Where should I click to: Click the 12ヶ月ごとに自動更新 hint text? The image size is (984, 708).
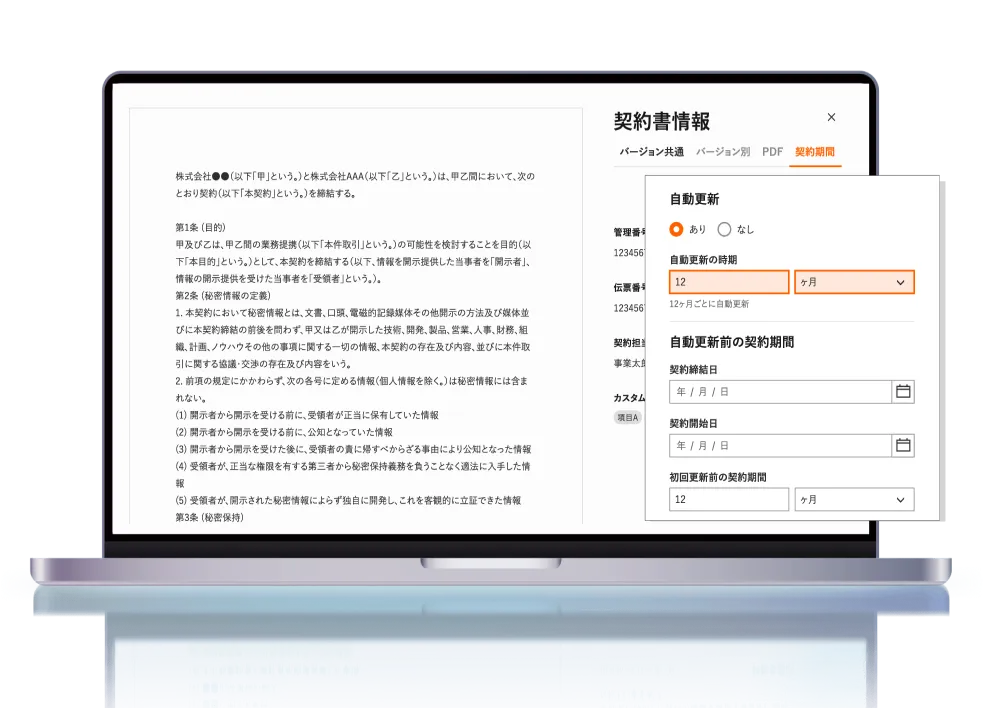tap(709, 304)
